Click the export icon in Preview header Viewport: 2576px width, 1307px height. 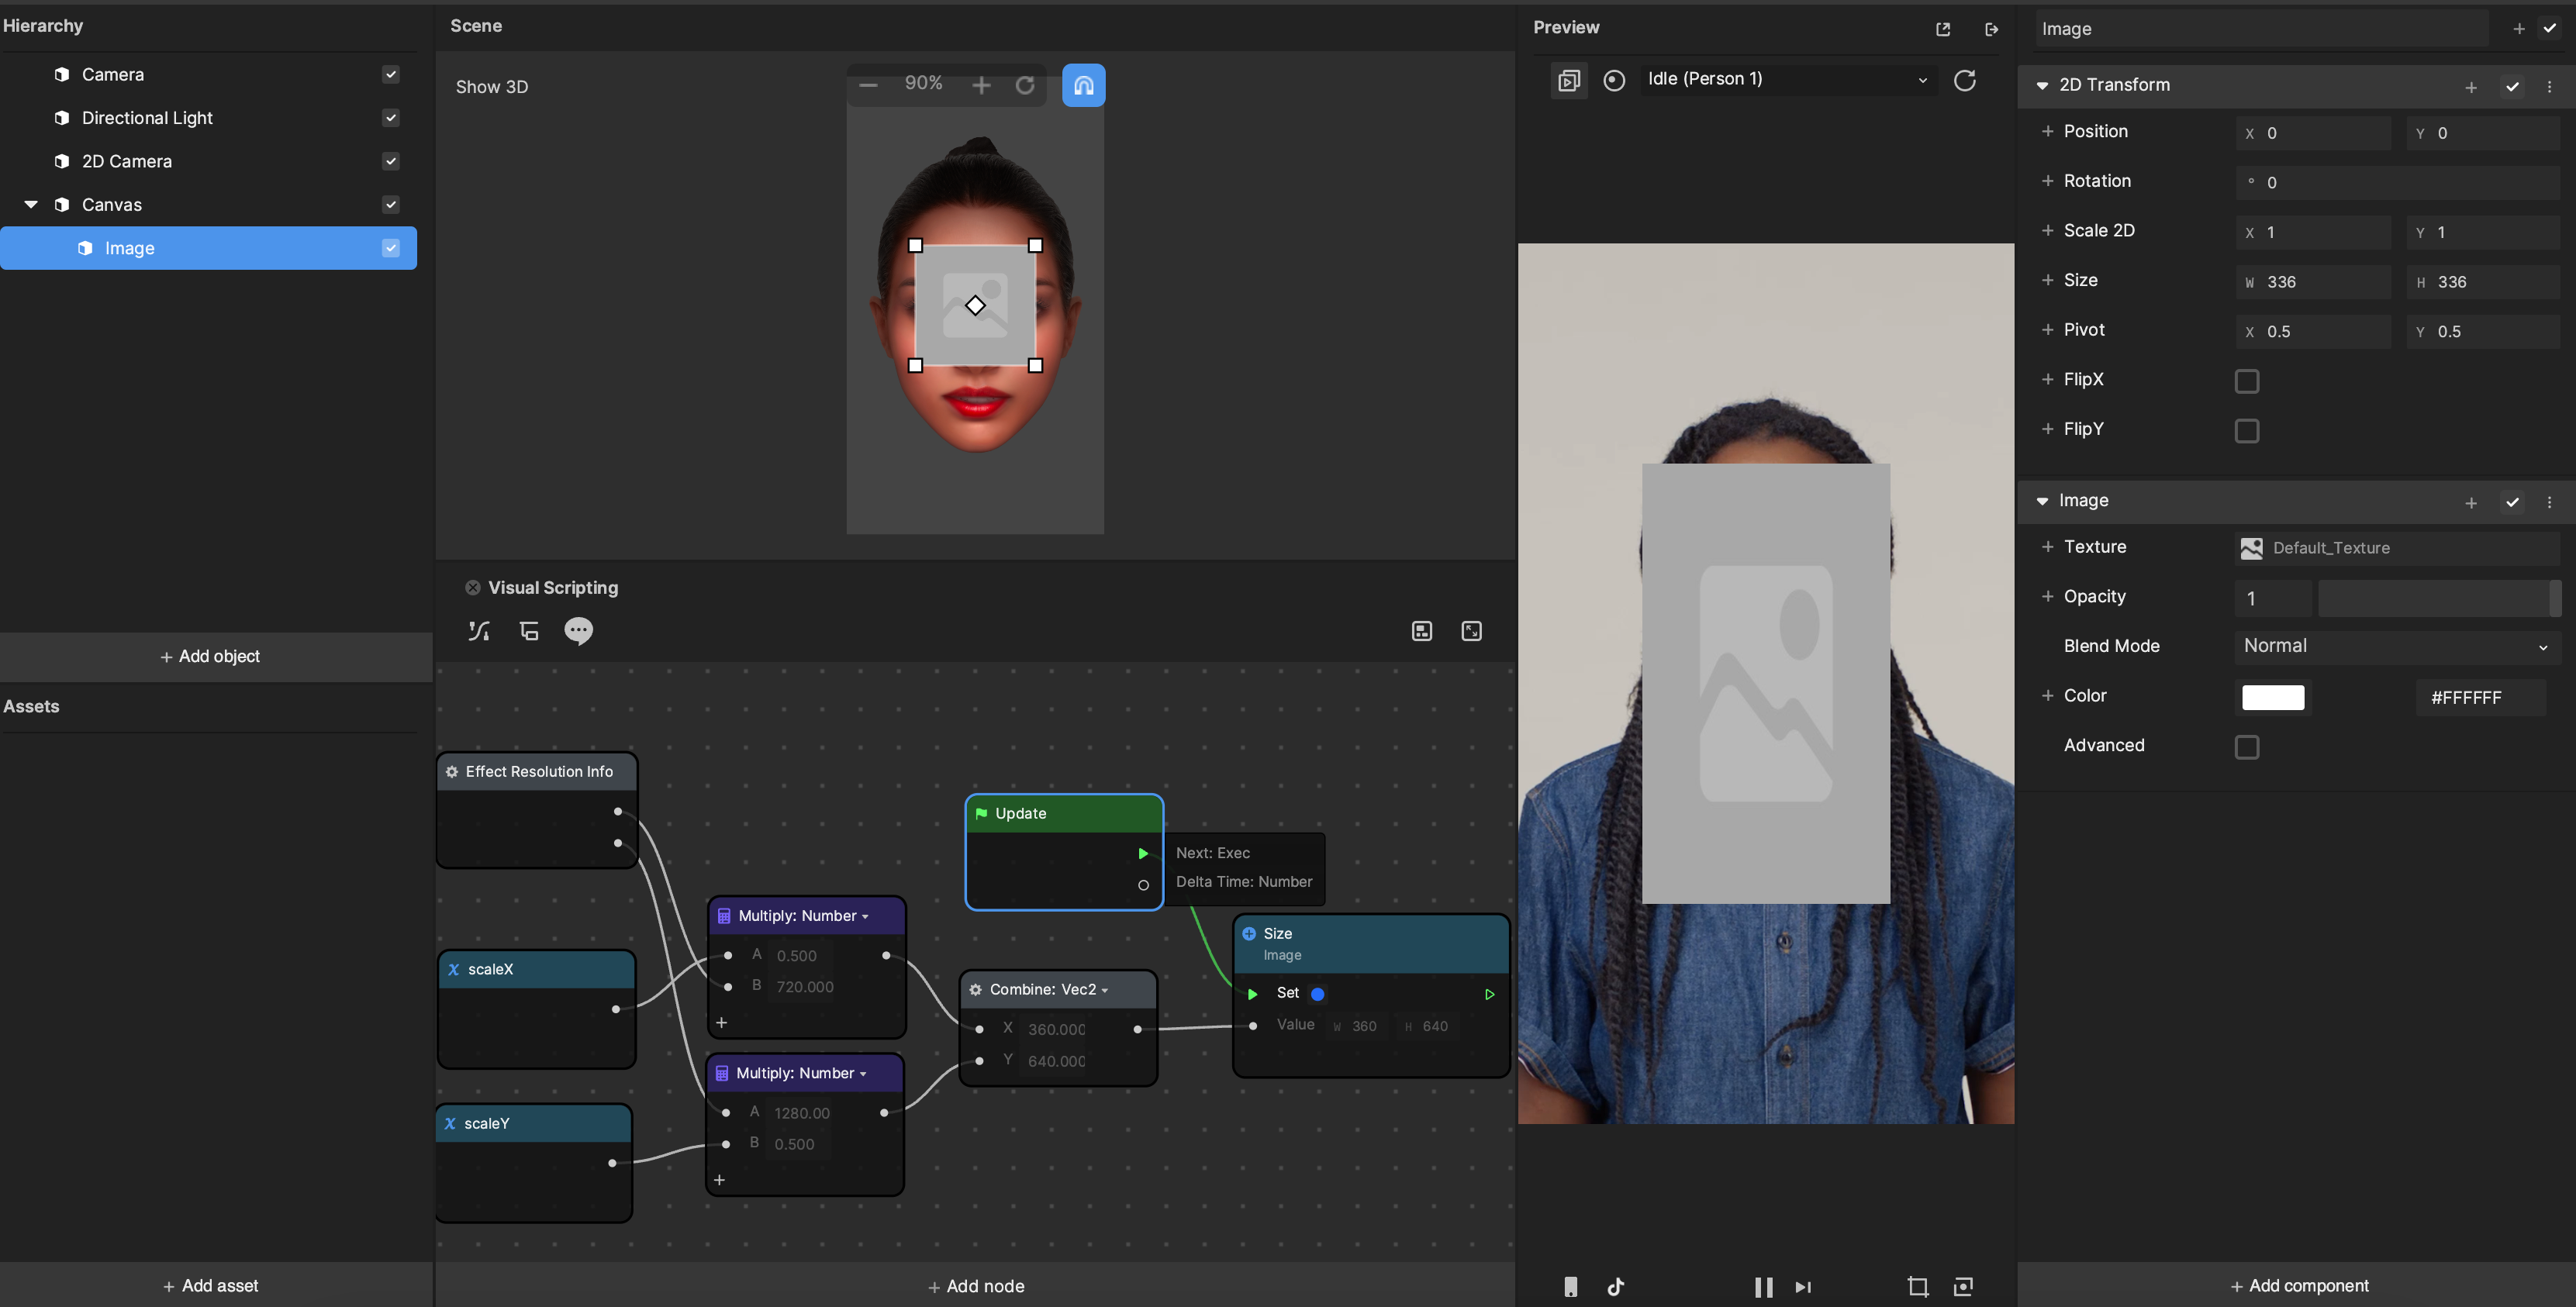click(1991, 29)
